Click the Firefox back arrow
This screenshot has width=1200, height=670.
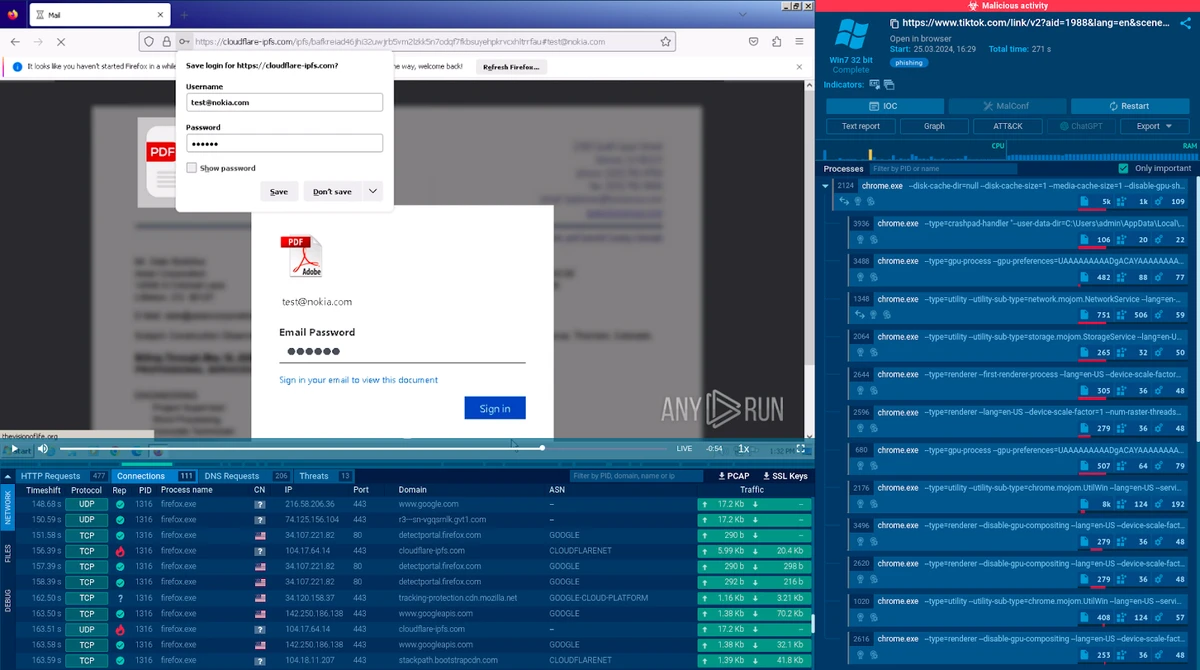pos(15,42)
